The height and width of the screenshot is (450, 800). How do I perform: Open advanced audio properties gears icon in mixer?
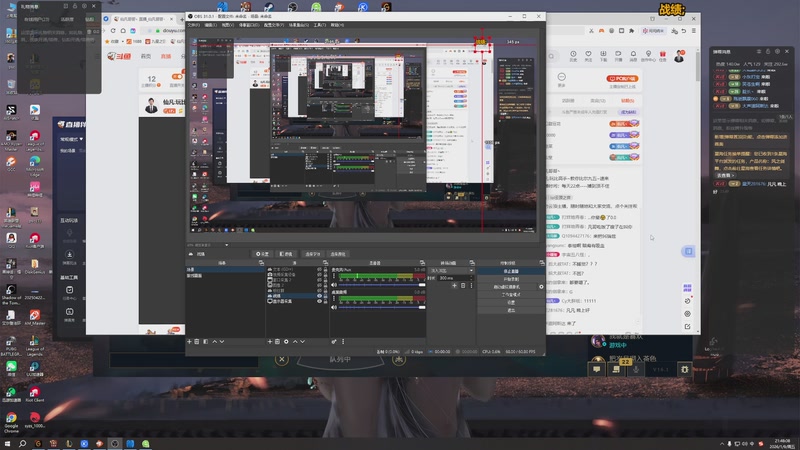point(334,341)
